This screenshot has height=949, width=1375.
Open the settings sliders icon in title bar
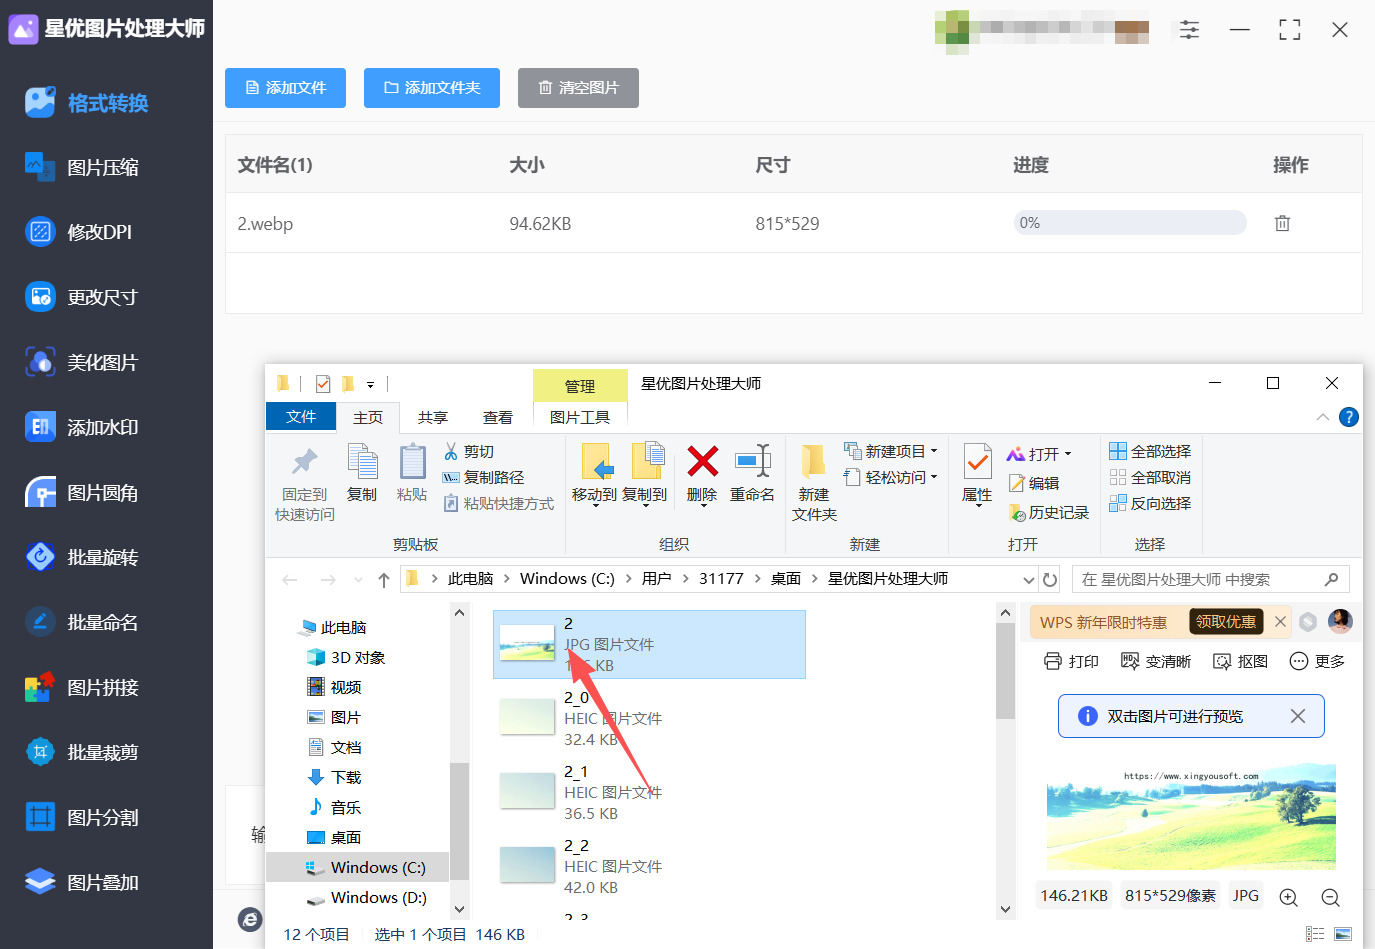[x=1189, y=30]
